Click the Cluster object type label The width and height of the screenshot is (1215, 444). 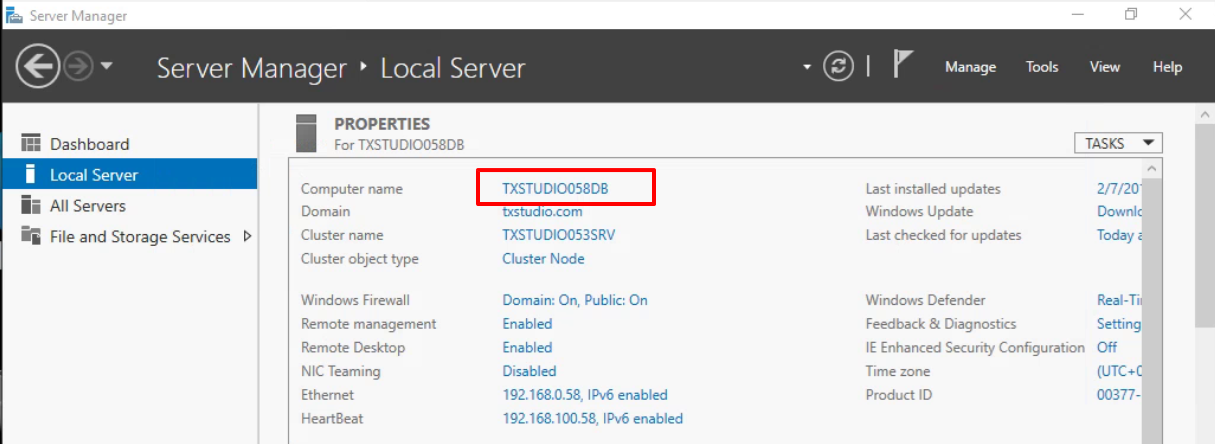click(x=360, y=258)
